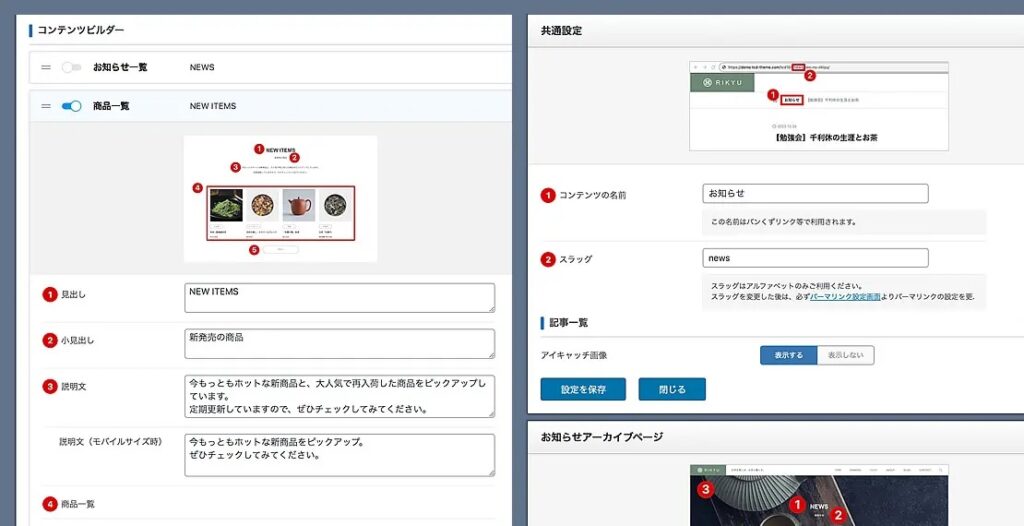The width and height of the screenshot is (1024, 526).
Task: Grab the drag handle of お知らせ一覧 row
Action: tap(46, 67)
